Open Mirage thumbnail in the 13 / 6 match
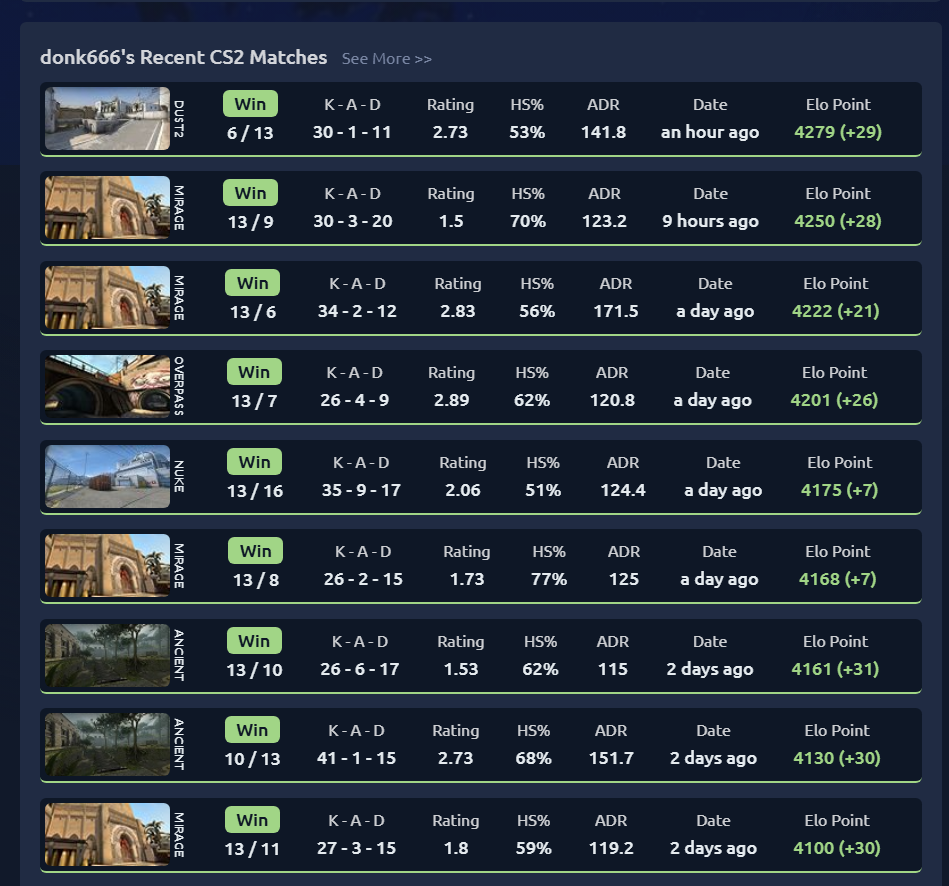949x886 pixels. pyautogui.click(x=107, y=297)
